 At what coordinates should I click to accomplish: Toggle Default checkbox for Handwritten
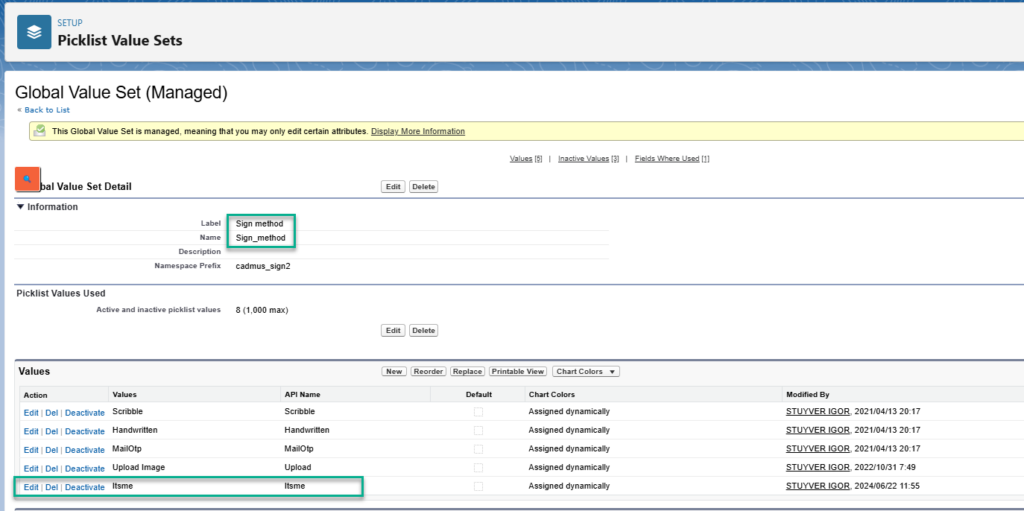pos(479,431)
